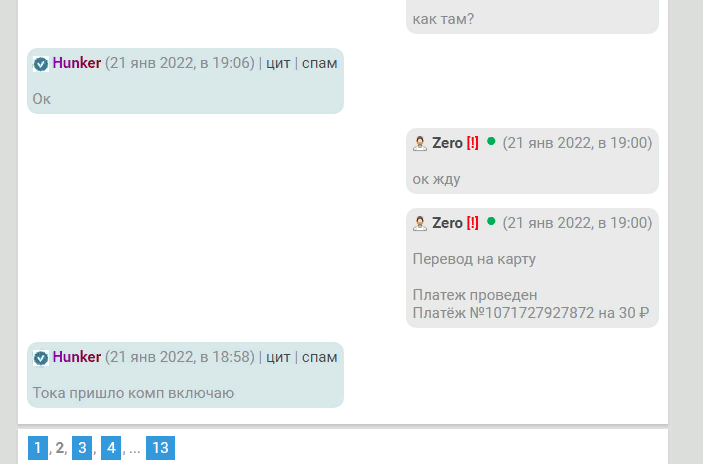Image resolution: width=703 pixels, height=464 pixels.
Task: Mark the 18:58 Hunker message as spam
Action: coord(319,358)
